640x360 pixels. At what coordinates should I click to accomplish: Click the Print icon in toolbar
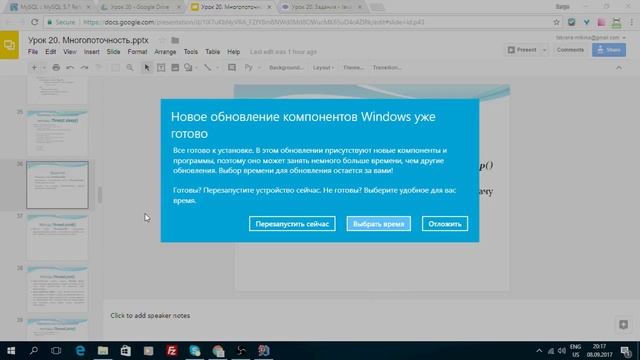coord(56,67)
